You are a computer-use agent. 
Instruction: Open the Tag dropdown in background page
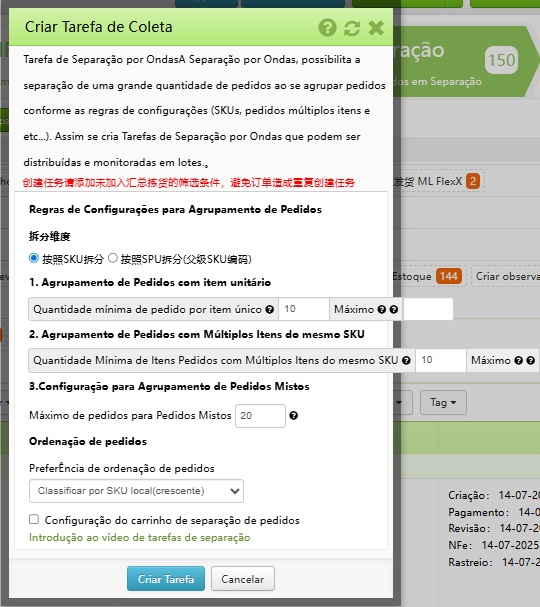coord(443,403)
